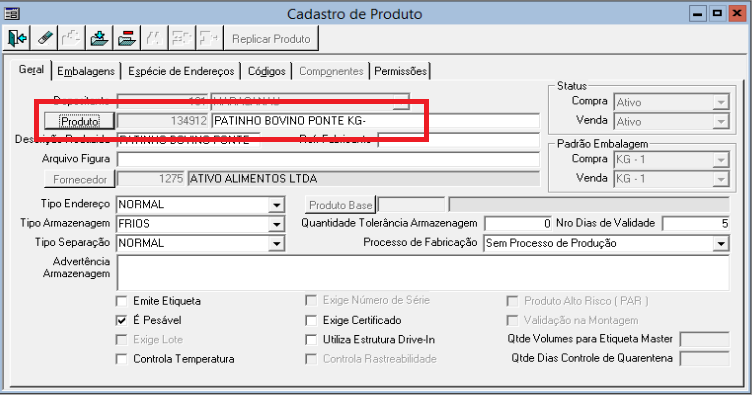Click the product code field showing 134912
The image size is (752, 395).
coord(163,121)
